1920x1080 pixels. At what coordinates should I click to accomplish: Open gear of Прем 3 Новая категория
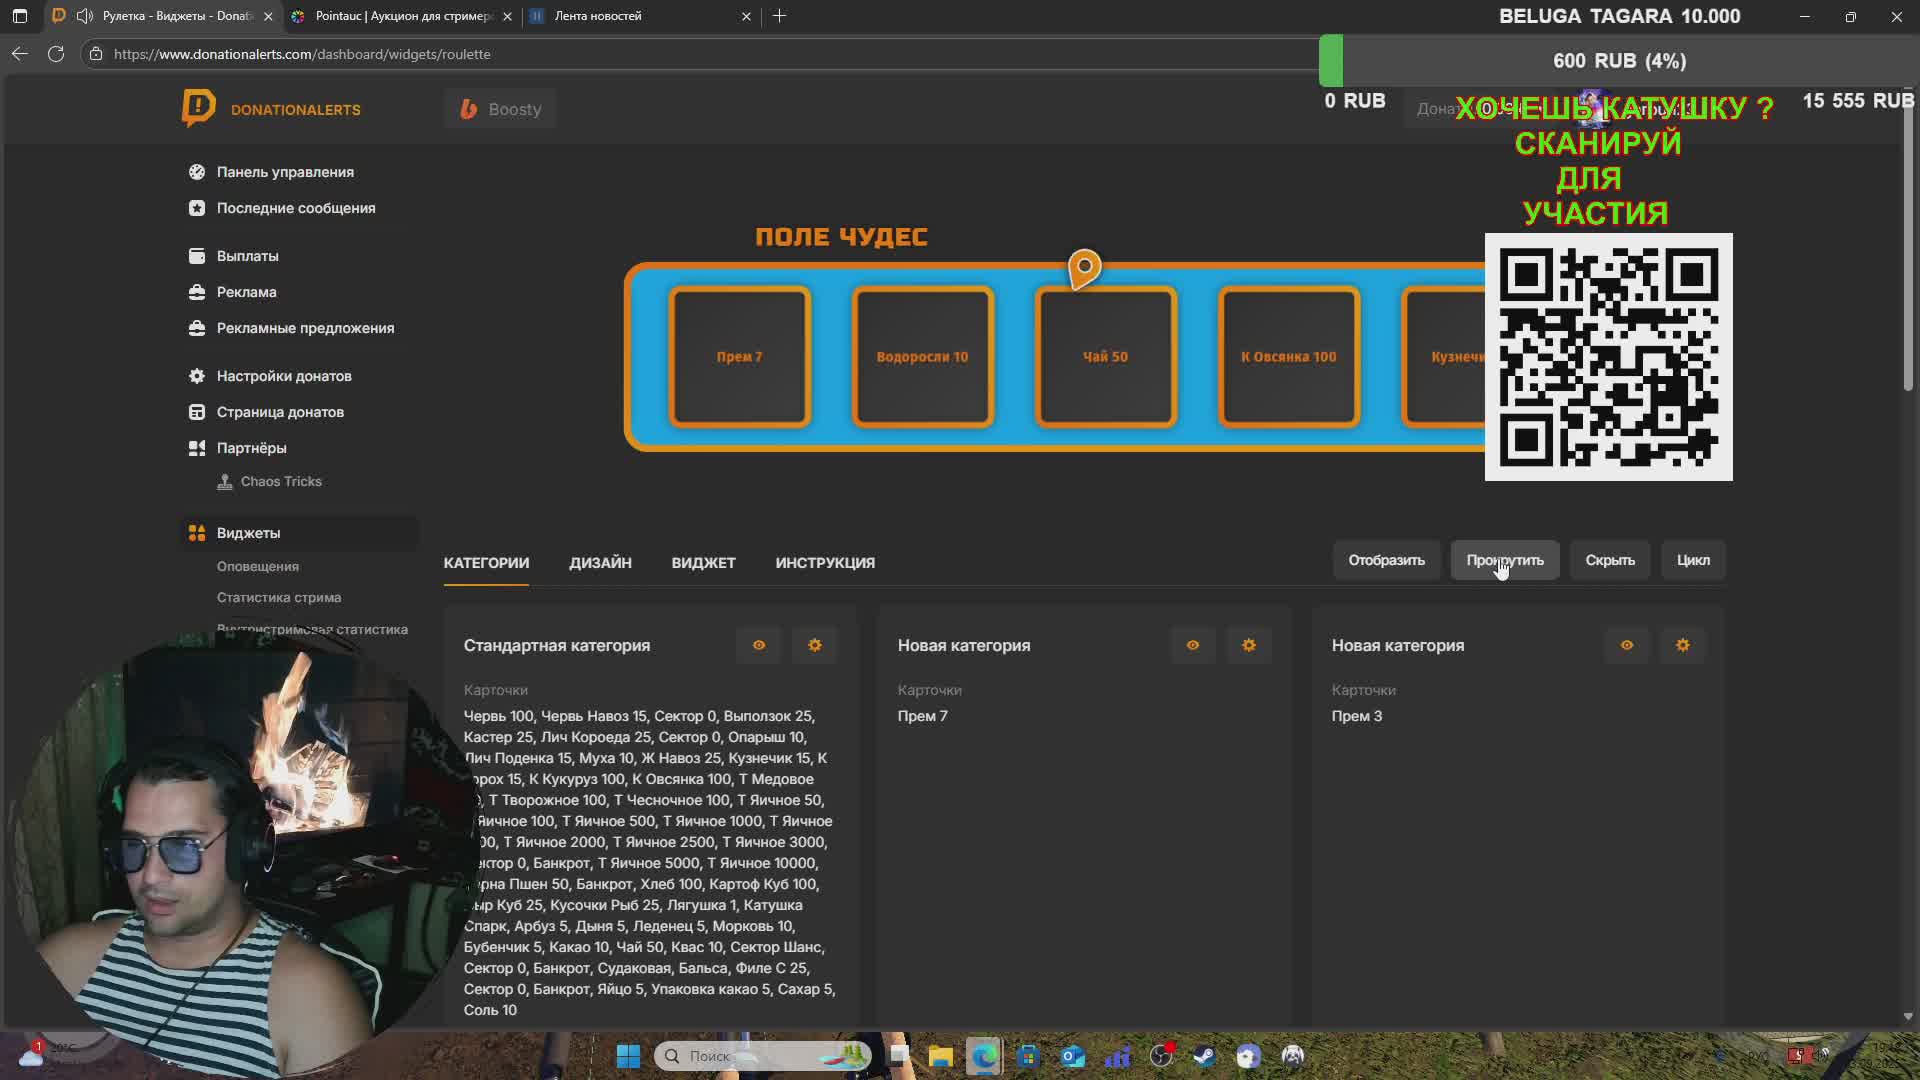click(x=1683, y=645)
